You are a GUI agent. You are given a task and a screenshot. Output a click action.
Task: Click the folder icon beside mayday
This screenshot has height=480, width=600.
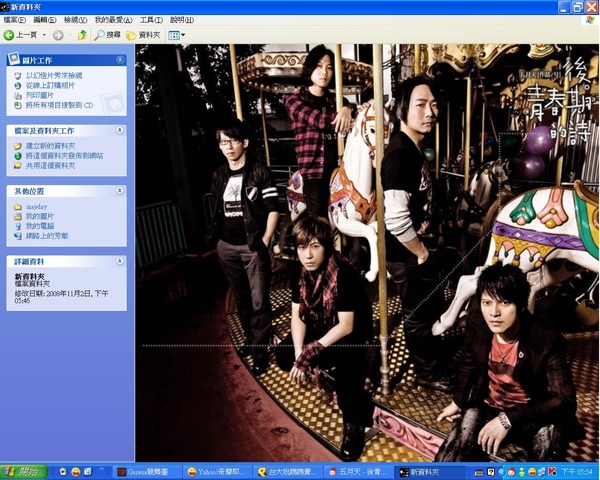(18, 207)
